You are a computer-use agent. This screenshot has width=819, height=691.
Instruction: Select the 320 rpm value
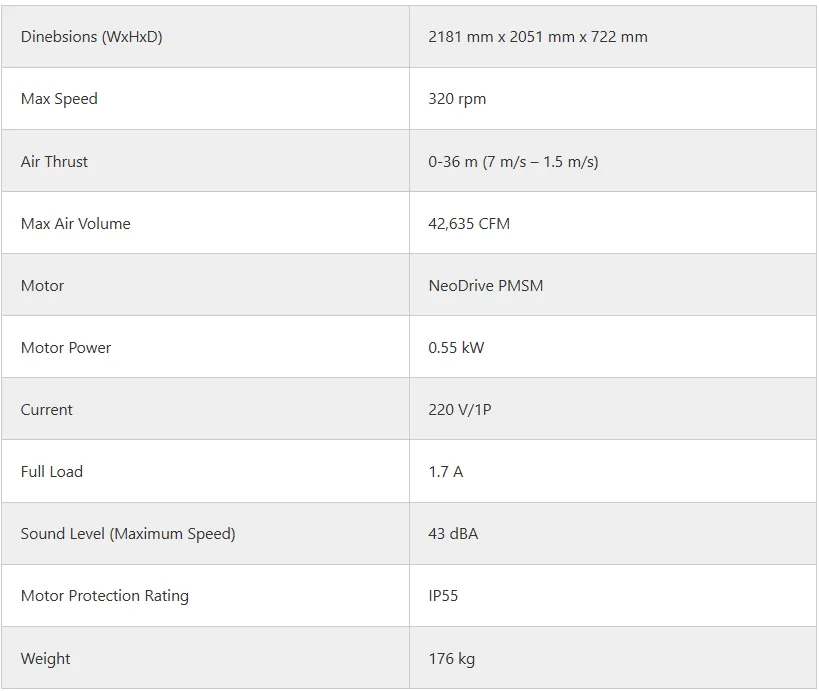click(x=457, y=99)
